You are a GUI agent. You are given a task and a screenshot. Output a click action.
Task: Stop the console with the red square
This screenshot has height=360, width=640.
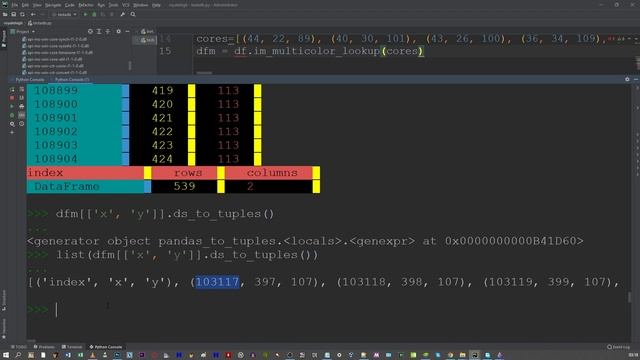tap(12, 98)
